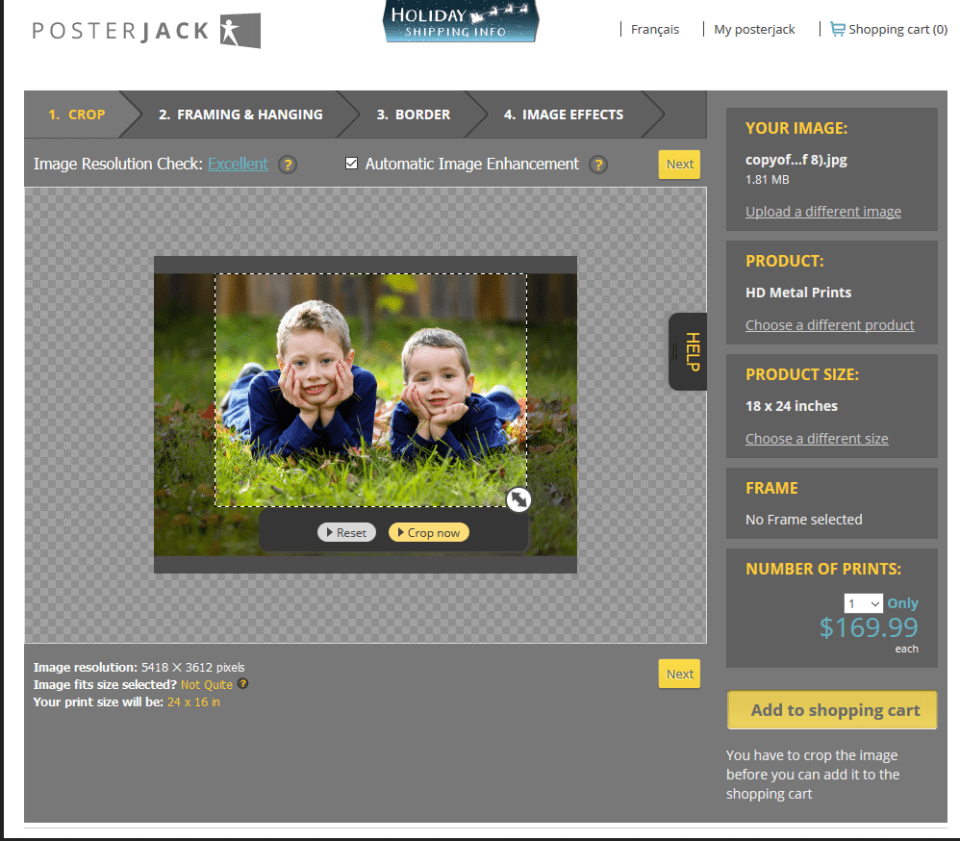This screenshot has height=841, width=960.
Task: Click Upload a different image link
Action: tap(823, 212)
